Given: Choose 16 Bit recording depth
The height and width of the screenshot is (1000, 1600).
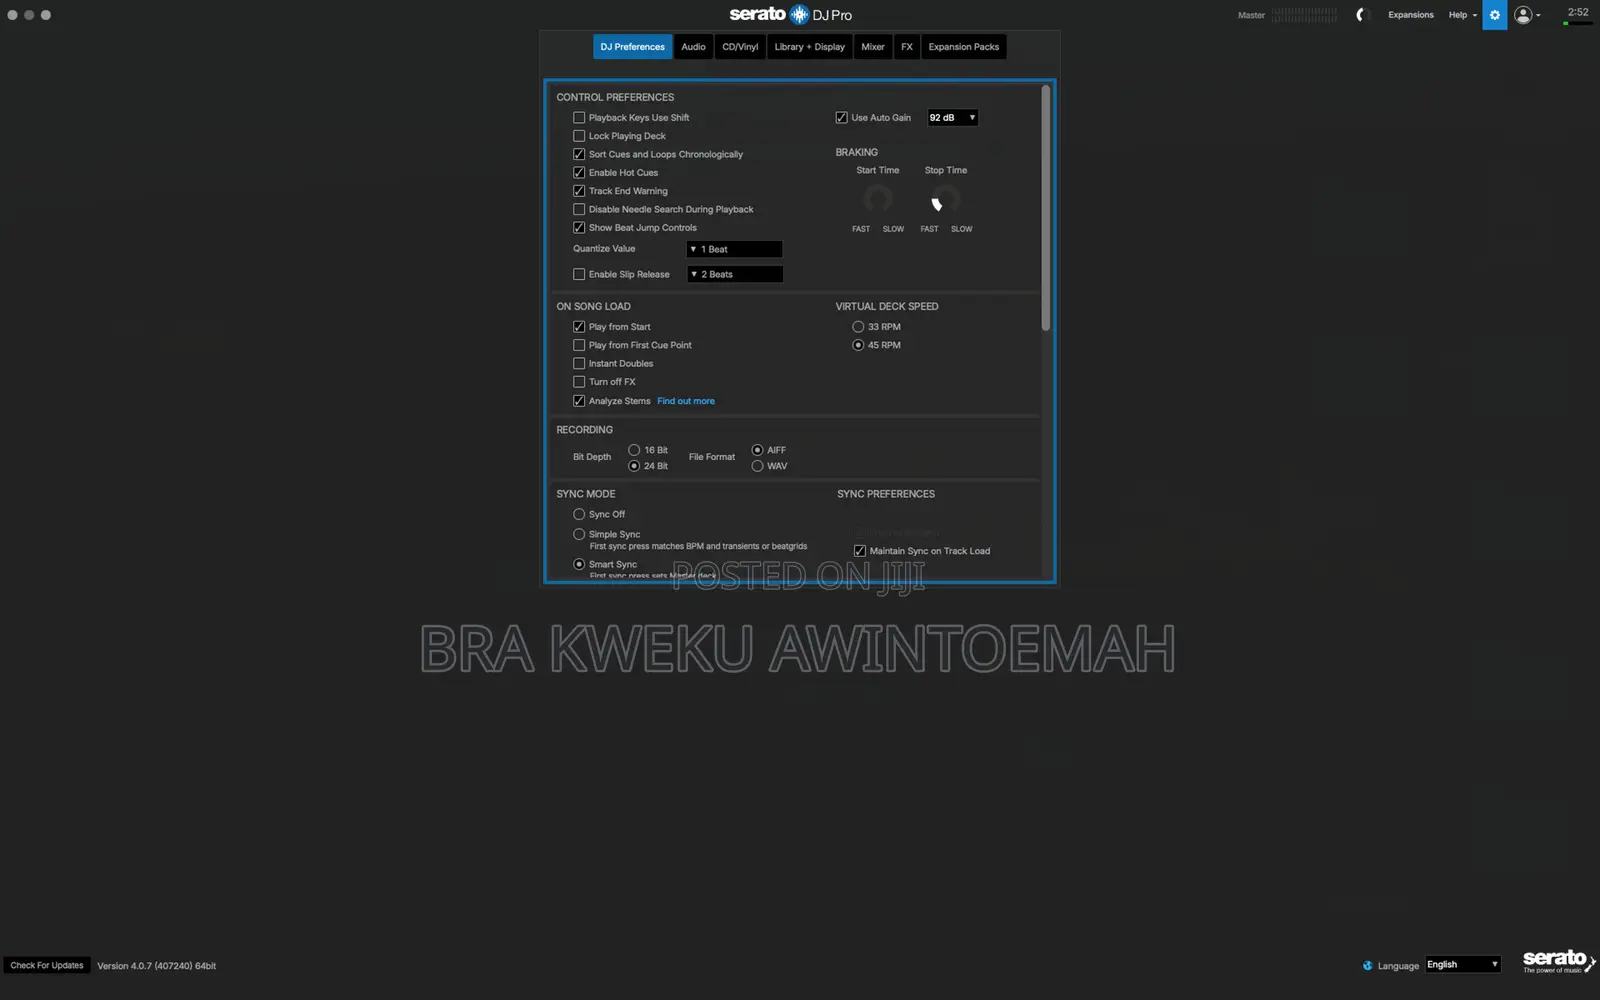Looking at the screenshot, I should [x=634, y=450].
